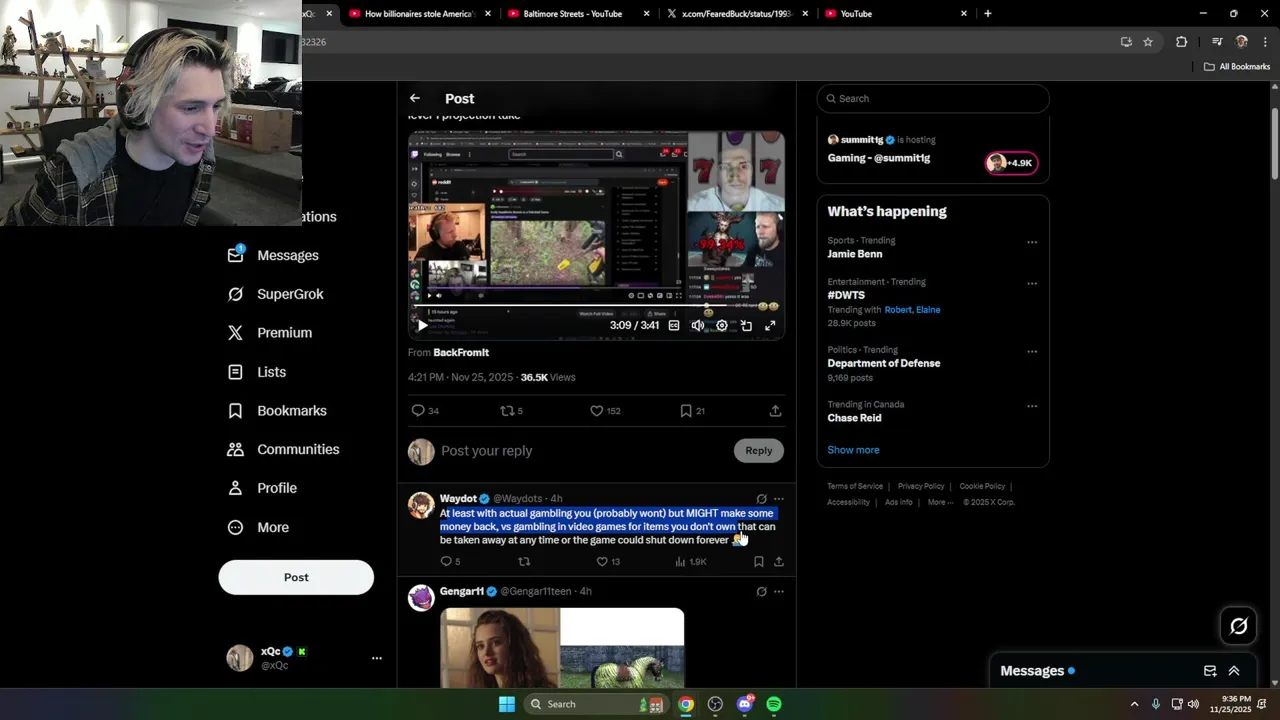This screenshot has width=1280, height=720.
Task: Switch to How billionaires stole America tab
Action: [x=420, y=14]
